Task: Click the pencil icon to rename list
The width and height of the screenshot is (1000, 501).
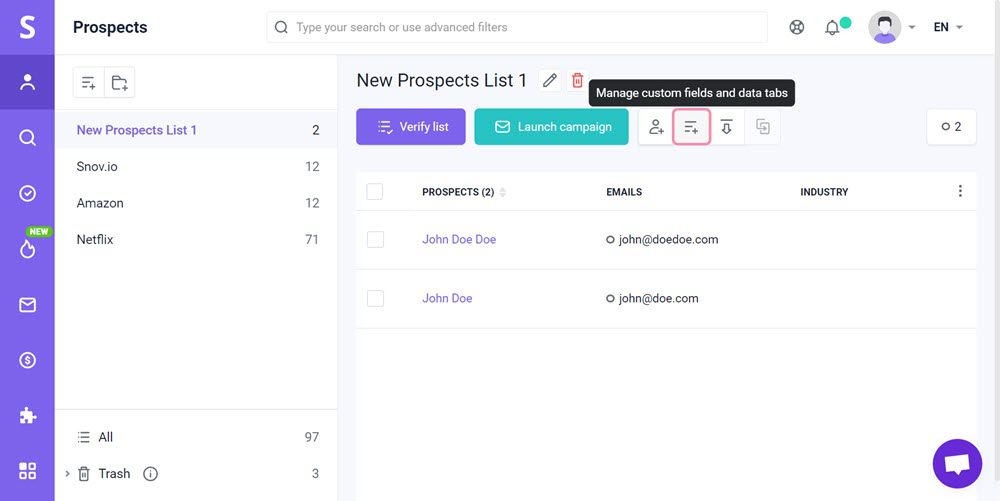Action: (549, 80)
